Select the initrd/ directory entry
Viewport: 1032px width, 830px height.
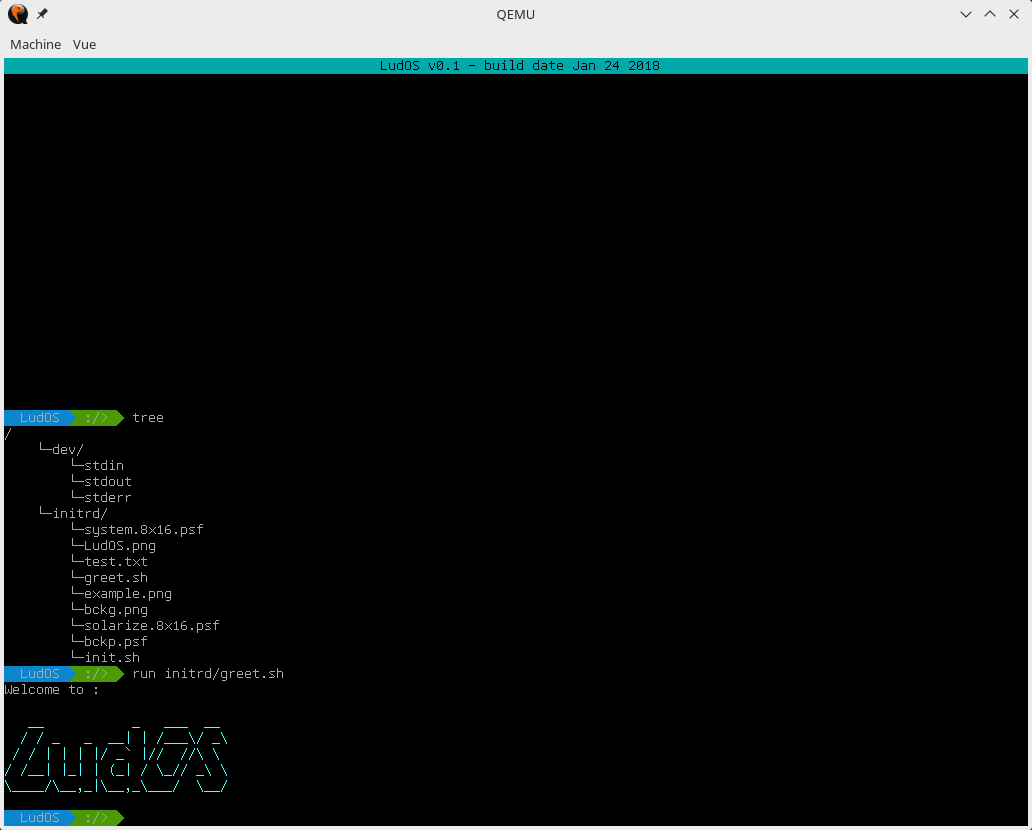(x=80, y=513)
